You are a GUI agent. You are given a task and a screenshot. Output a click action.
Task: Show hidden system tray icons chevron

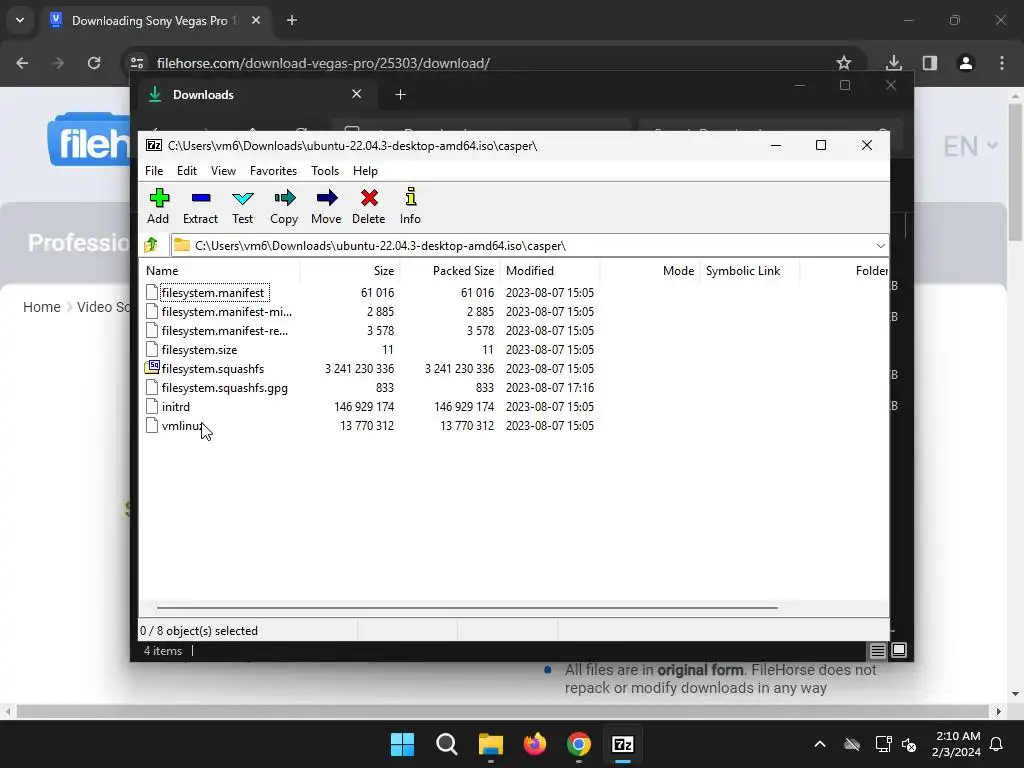[820, 744]
